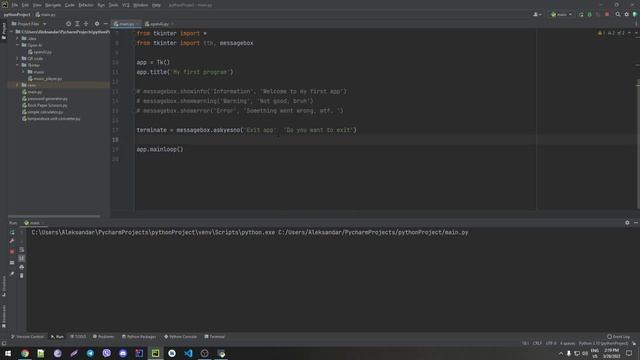Select temperature unit converter.py file

51,118
